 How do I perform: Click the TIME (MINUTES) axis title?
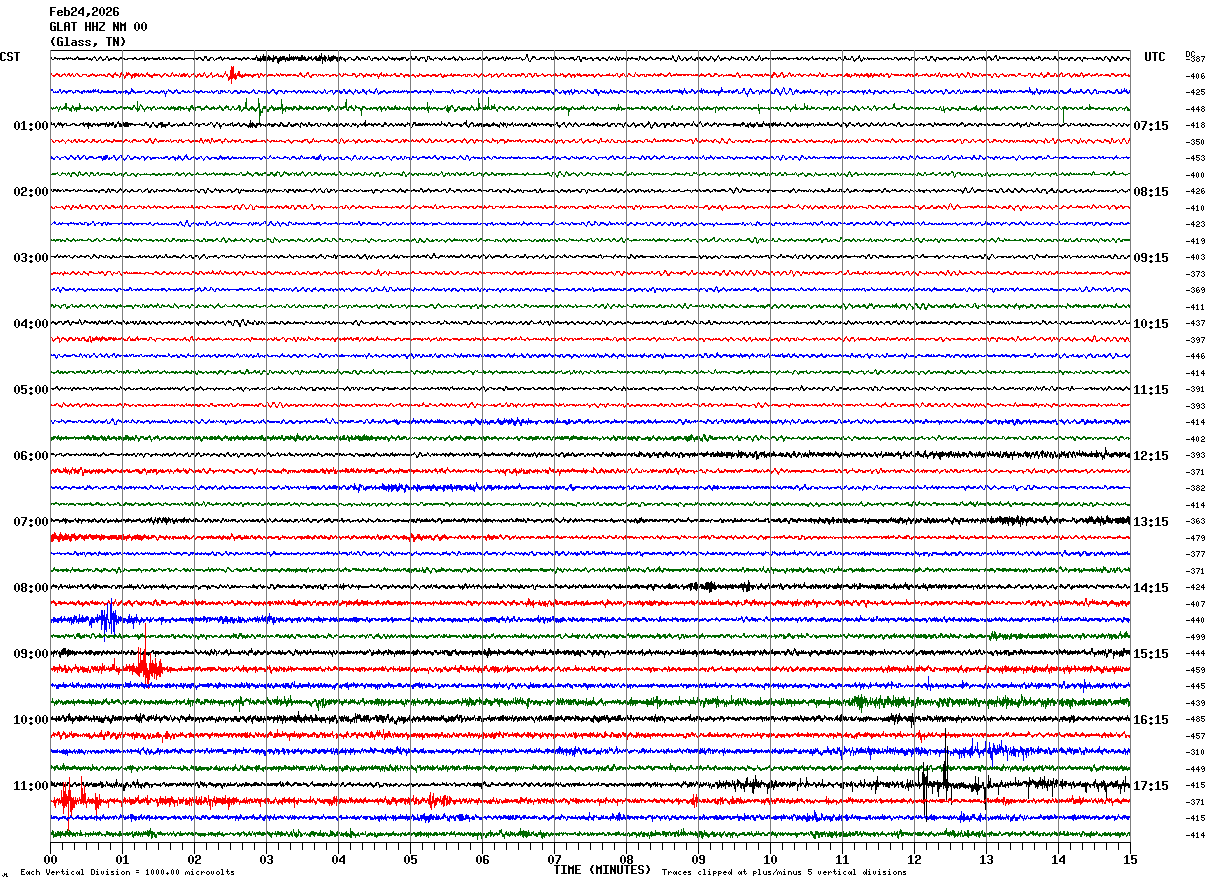coord(602,870)
